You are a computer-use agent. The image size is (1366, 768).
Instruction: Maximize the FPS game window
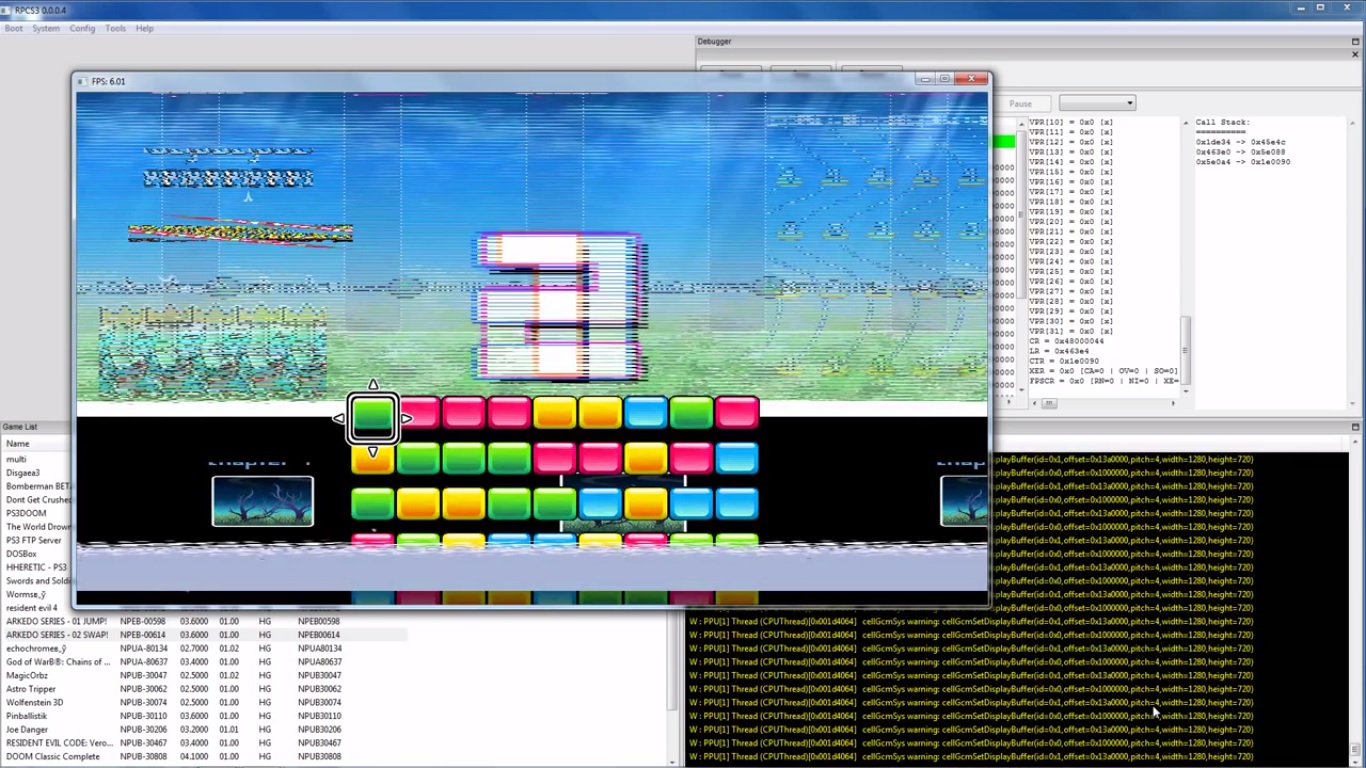[x=945, y=79]
